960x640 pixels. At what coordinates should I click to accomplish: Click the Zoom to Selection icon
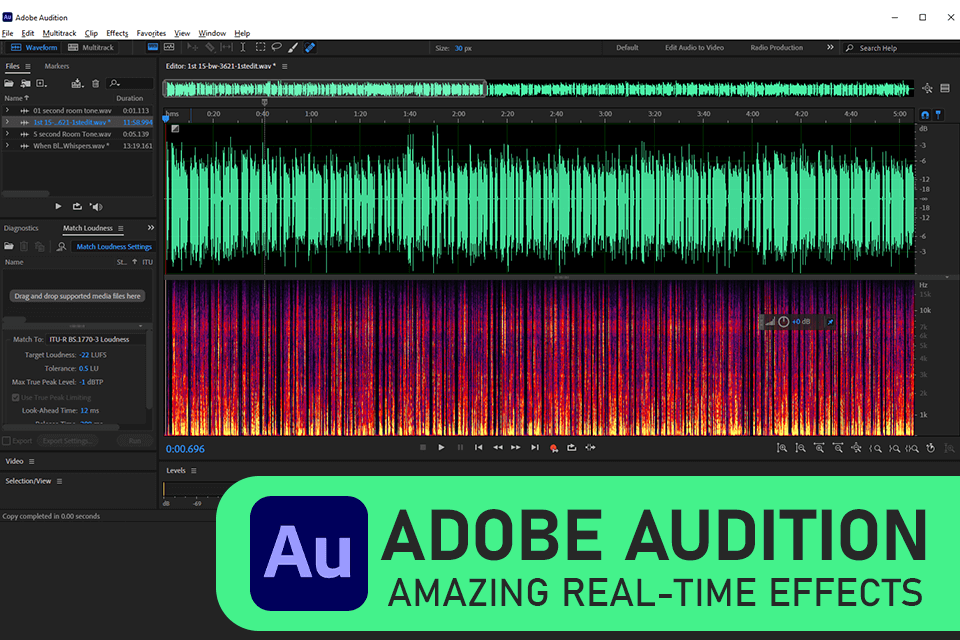[912, 448]
